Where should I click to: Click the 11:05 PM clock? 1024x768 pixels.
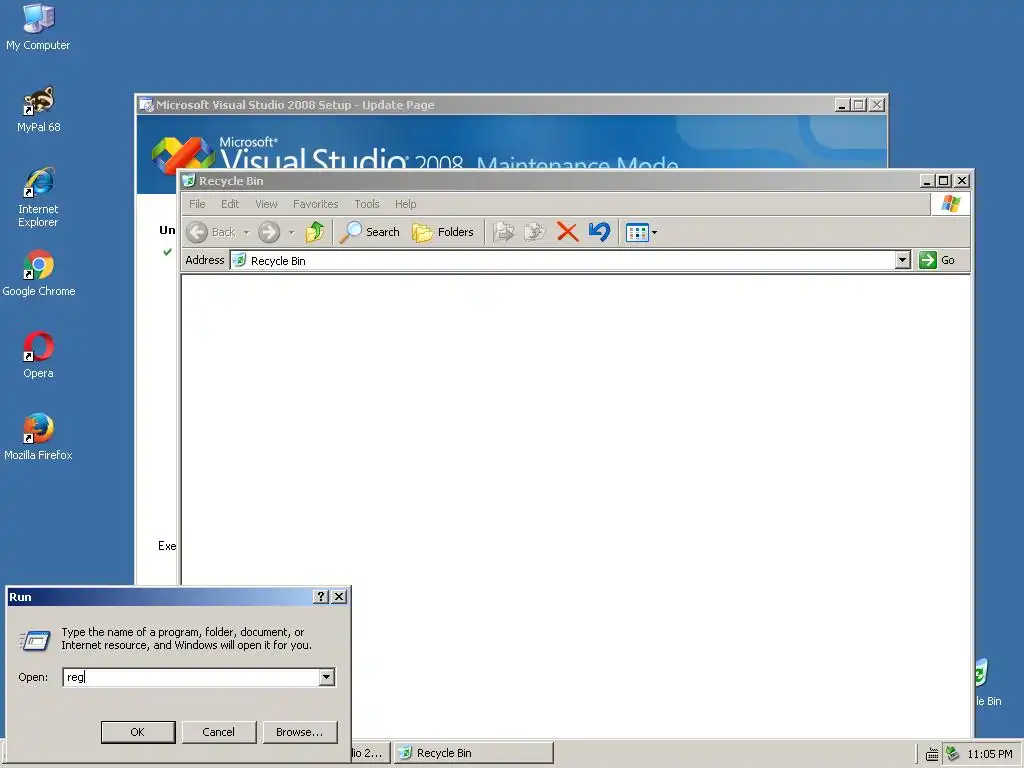tap(989, 754)
